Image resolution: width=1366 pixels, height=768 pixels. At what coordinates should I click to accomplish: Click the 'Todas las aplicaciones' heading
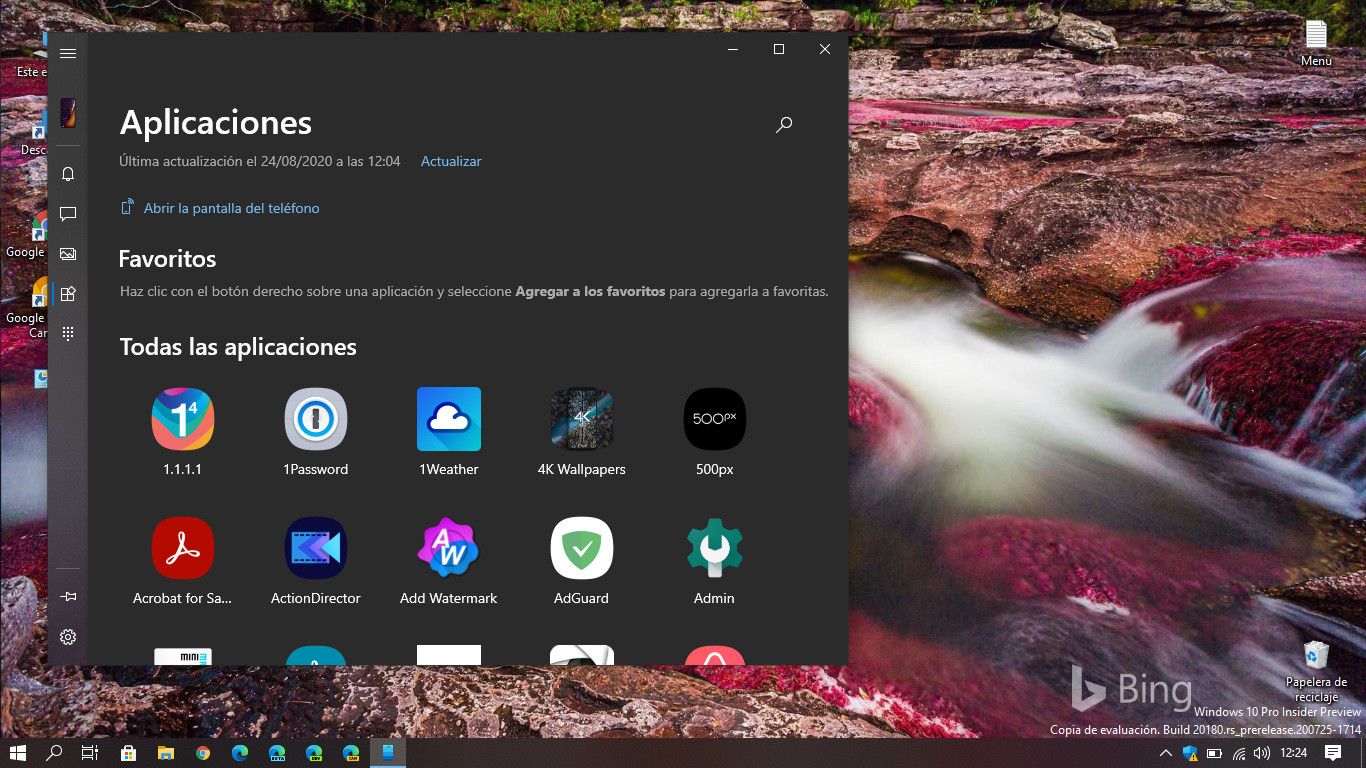pos(238,347)
